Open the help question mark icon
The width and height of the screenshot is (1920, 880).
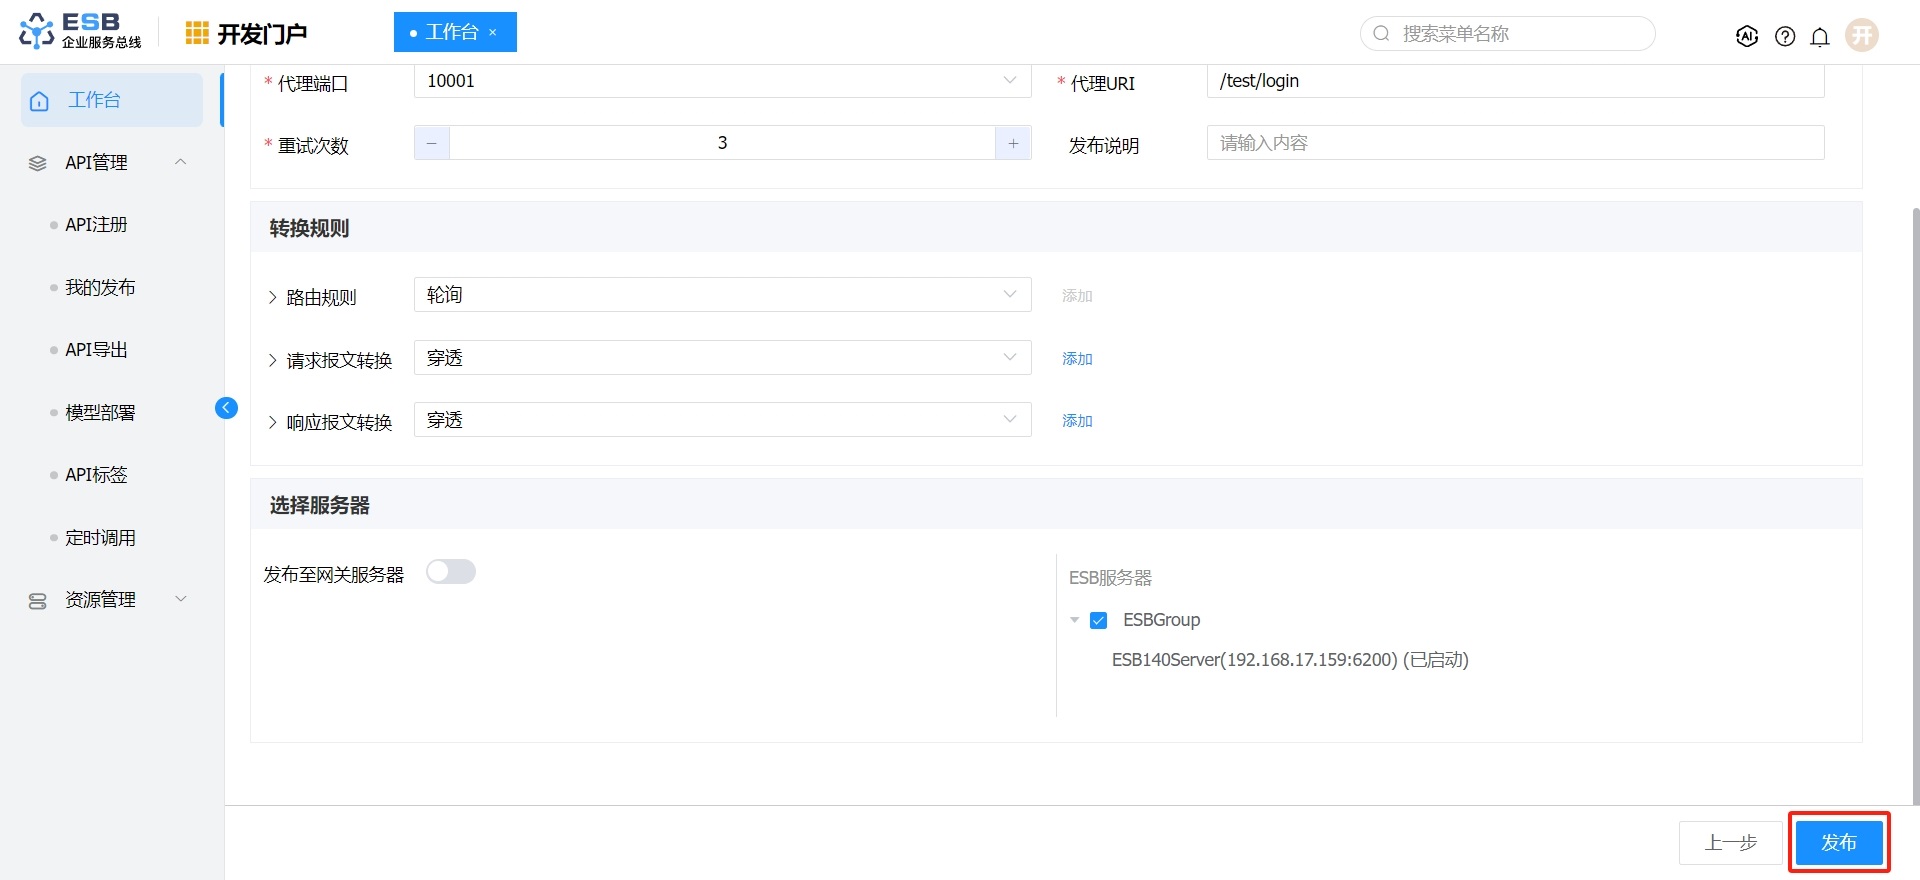pyautogui.click(x=1785, y=36)
